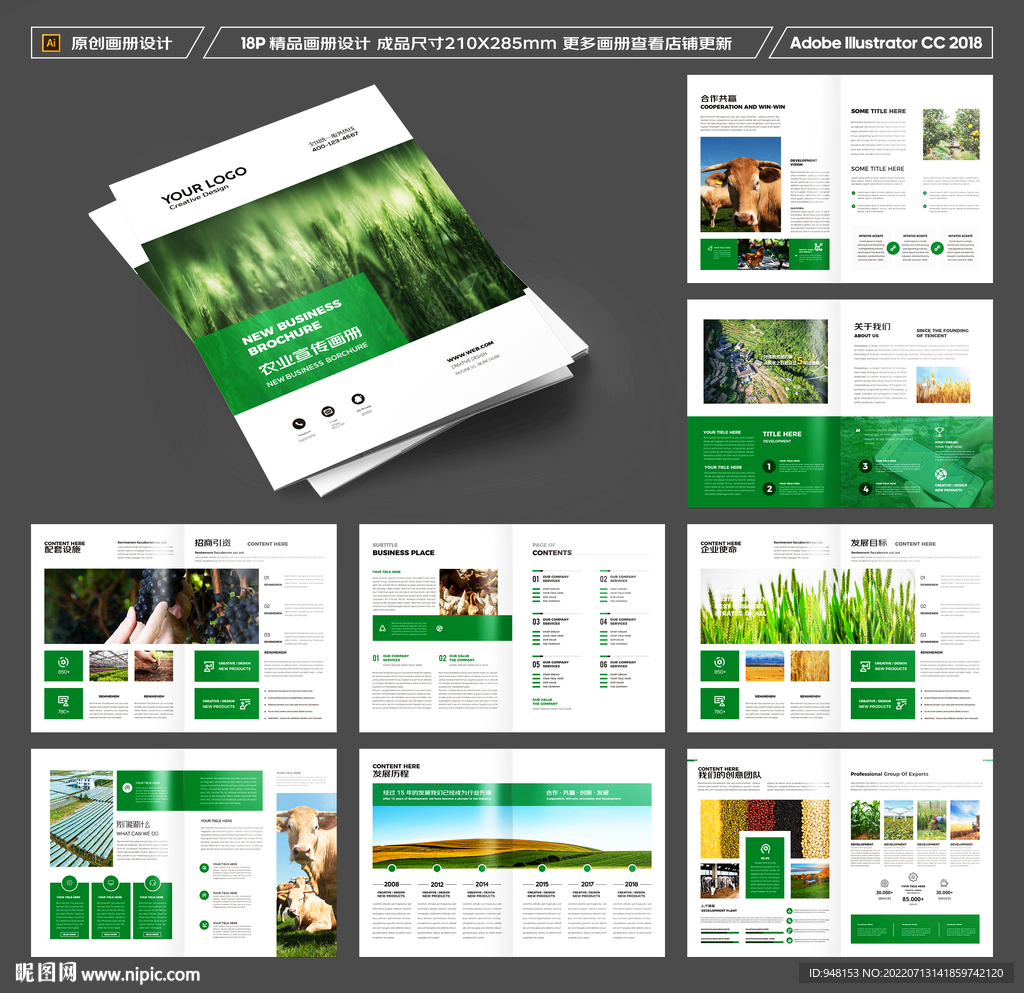The height and width of the screenshot is (993, 1024).
Task: Click YOUR LOGO text on cover
Action: 204,185
